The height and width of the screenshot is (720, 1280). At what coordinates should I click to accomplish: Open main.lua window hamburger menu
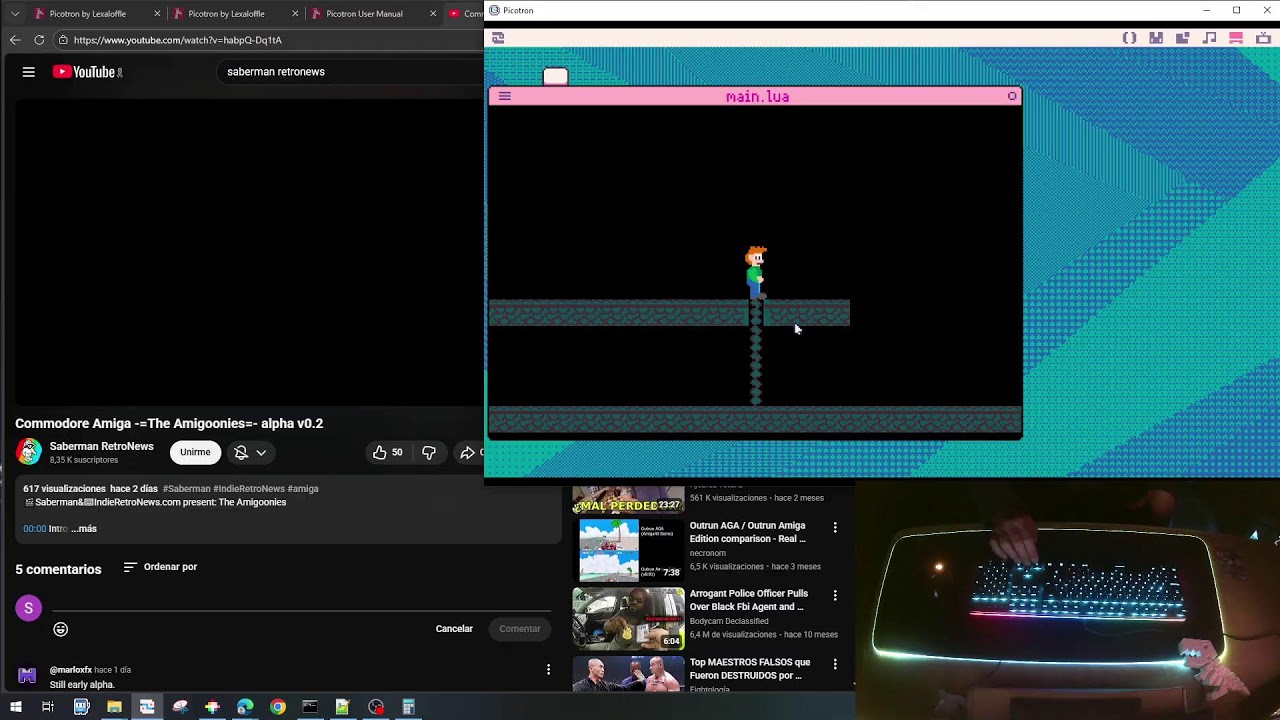tap(504, 97)
